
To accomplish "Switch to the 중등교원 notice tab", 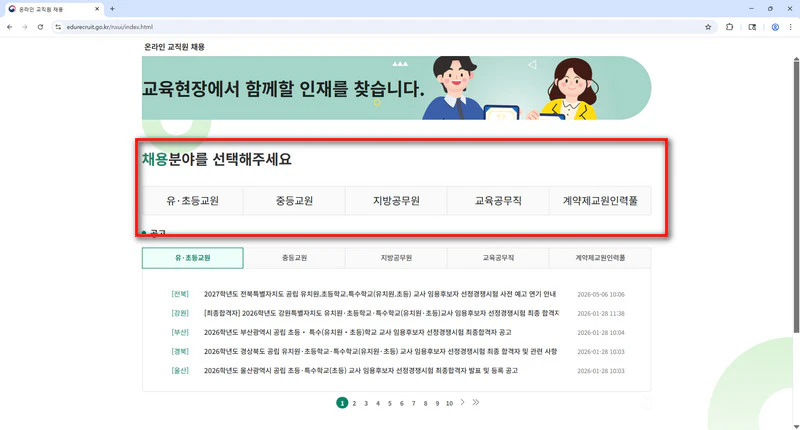I will point(294,258).
